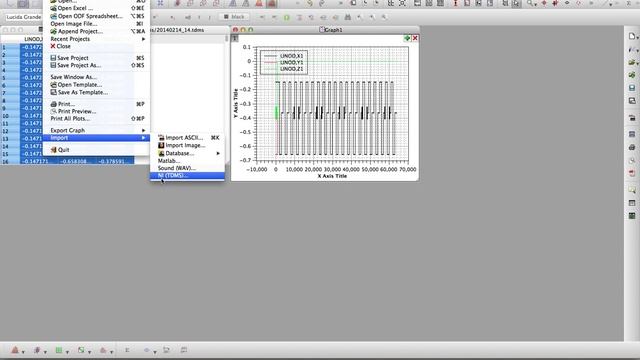Click the Graph1 window title bar
Screen dimensions: 640x360
click(x=325, y=30)
